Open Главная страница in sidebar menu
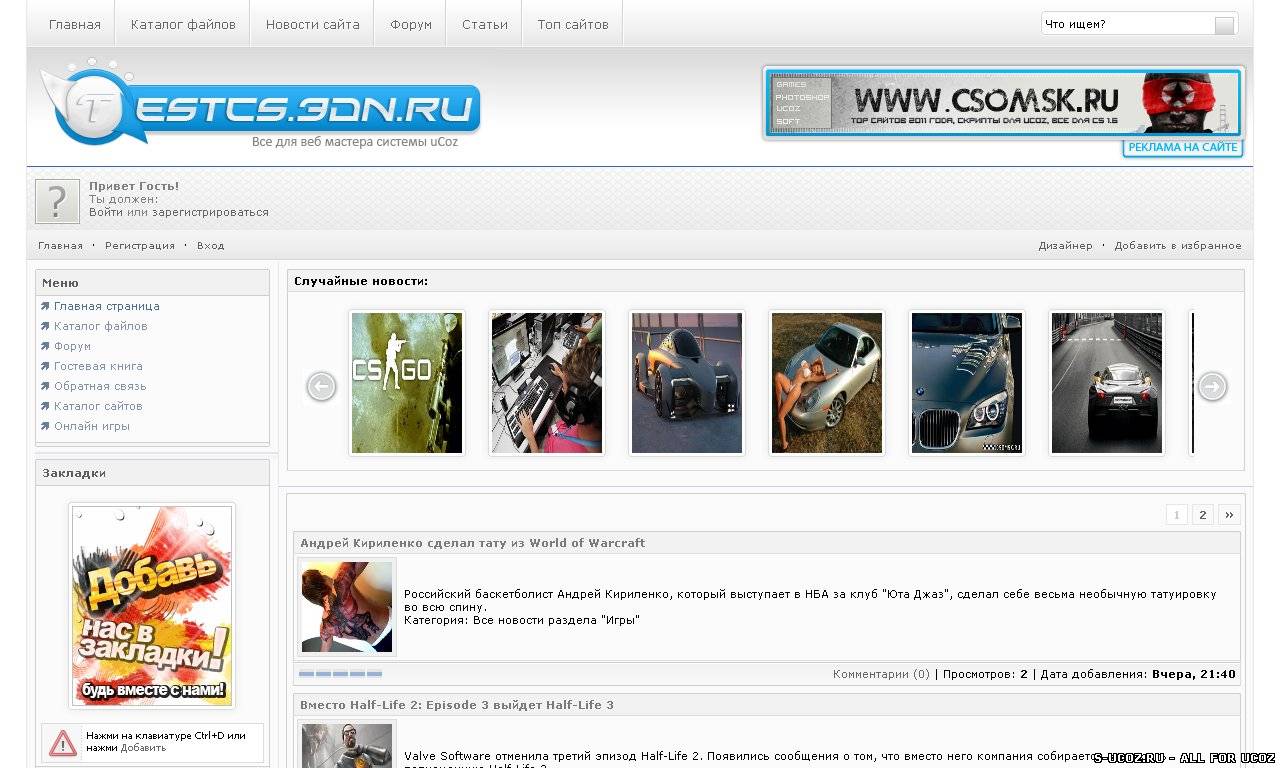1280x768 pixels. [x=107, y=306]
